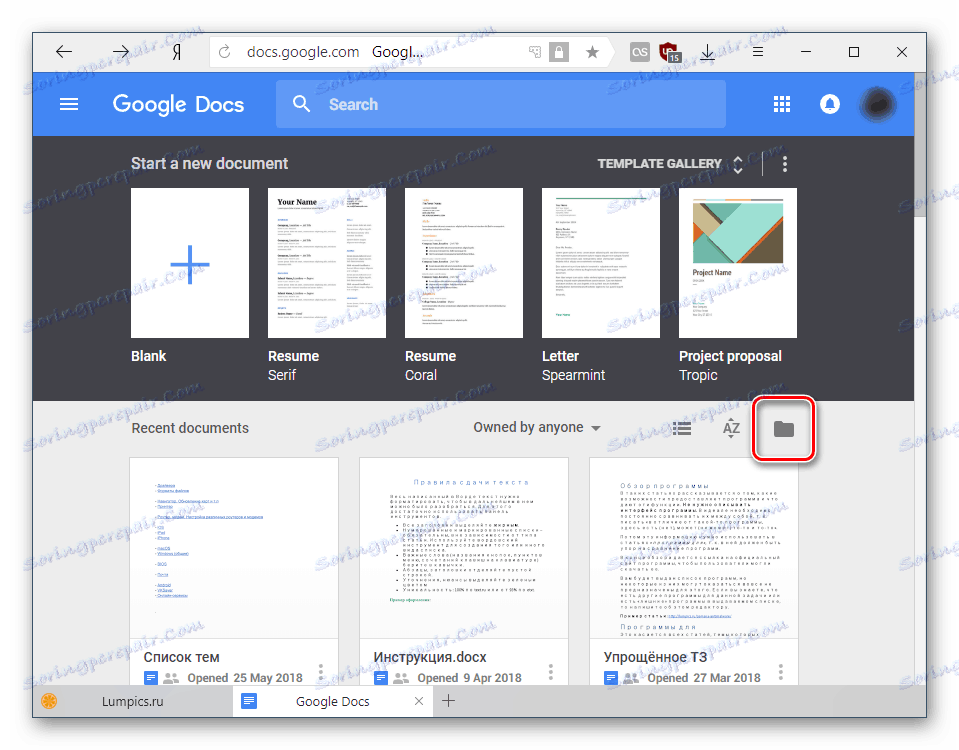The image size is (959, 750).
Task: Open the account avatar menu
Action: (x=878, y=105)
